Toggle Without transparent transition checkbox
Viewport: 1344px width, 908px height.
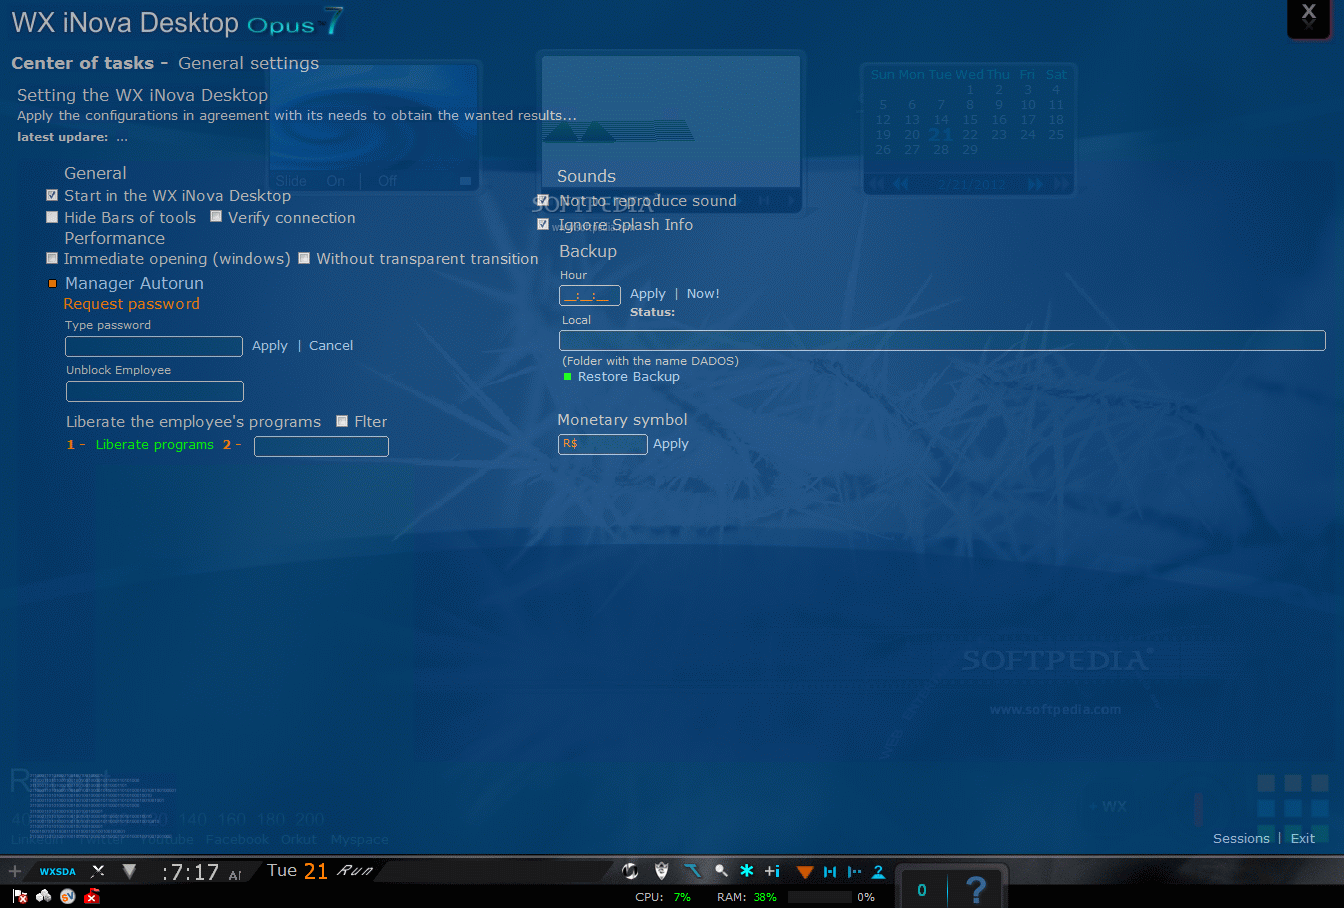pyautogui.click(x=304, y=258)
